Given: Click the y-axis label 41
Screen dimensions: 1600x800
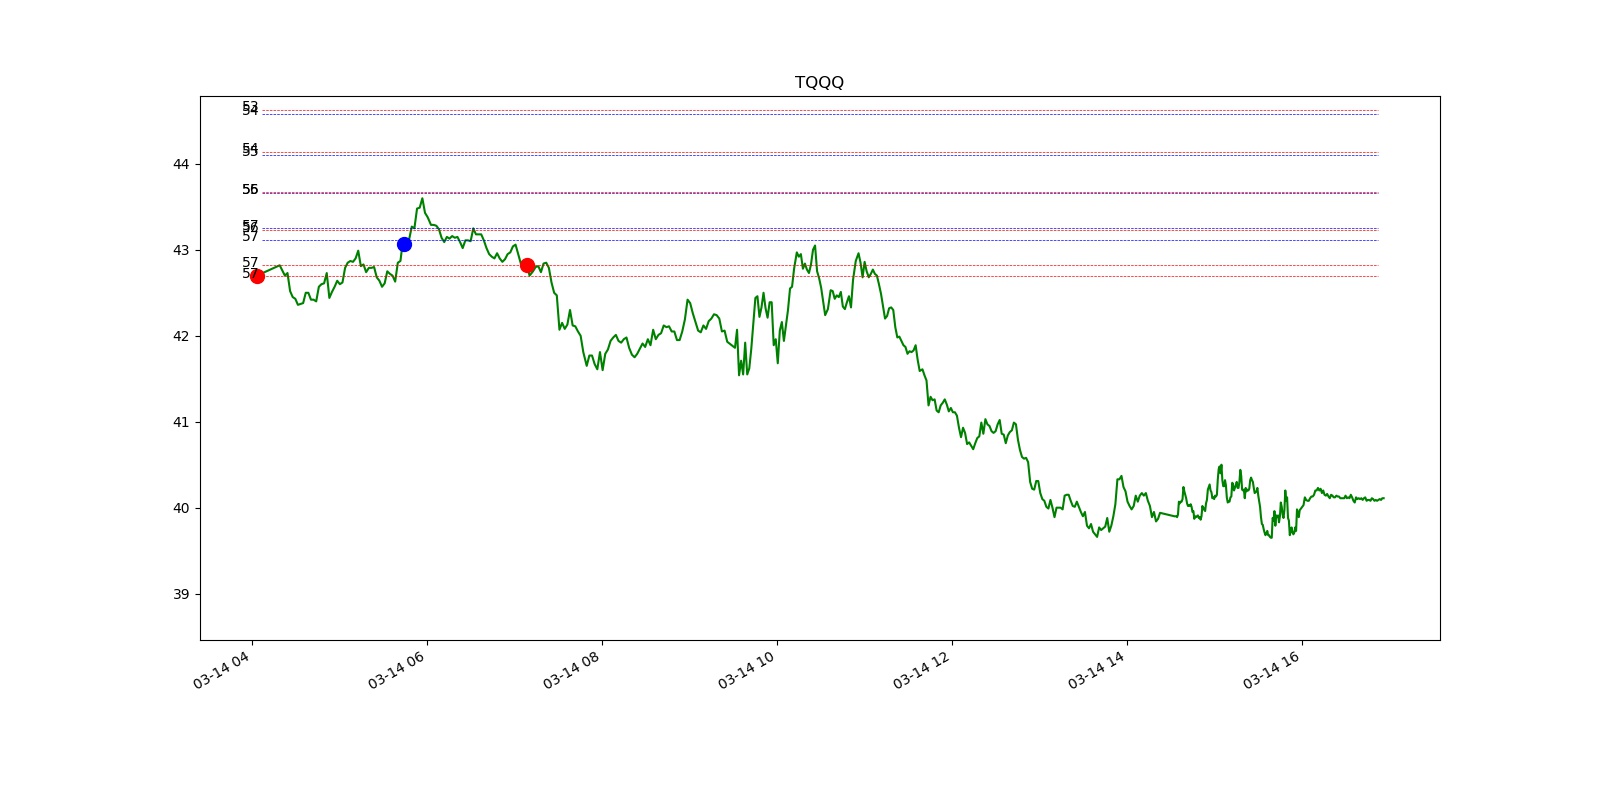Looking at the screenshot, I should [181, 422].
